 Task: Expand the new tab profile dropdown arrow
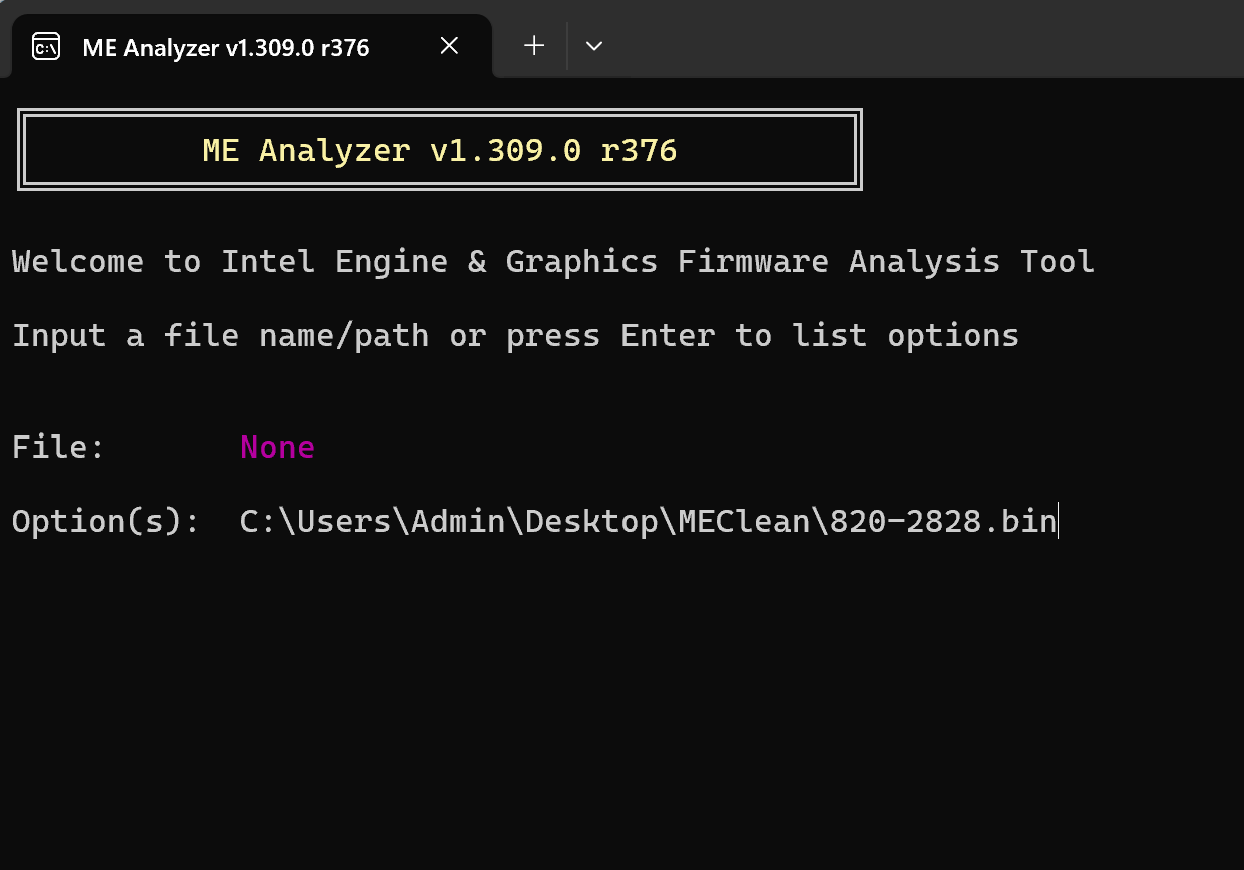coord(594,46)
